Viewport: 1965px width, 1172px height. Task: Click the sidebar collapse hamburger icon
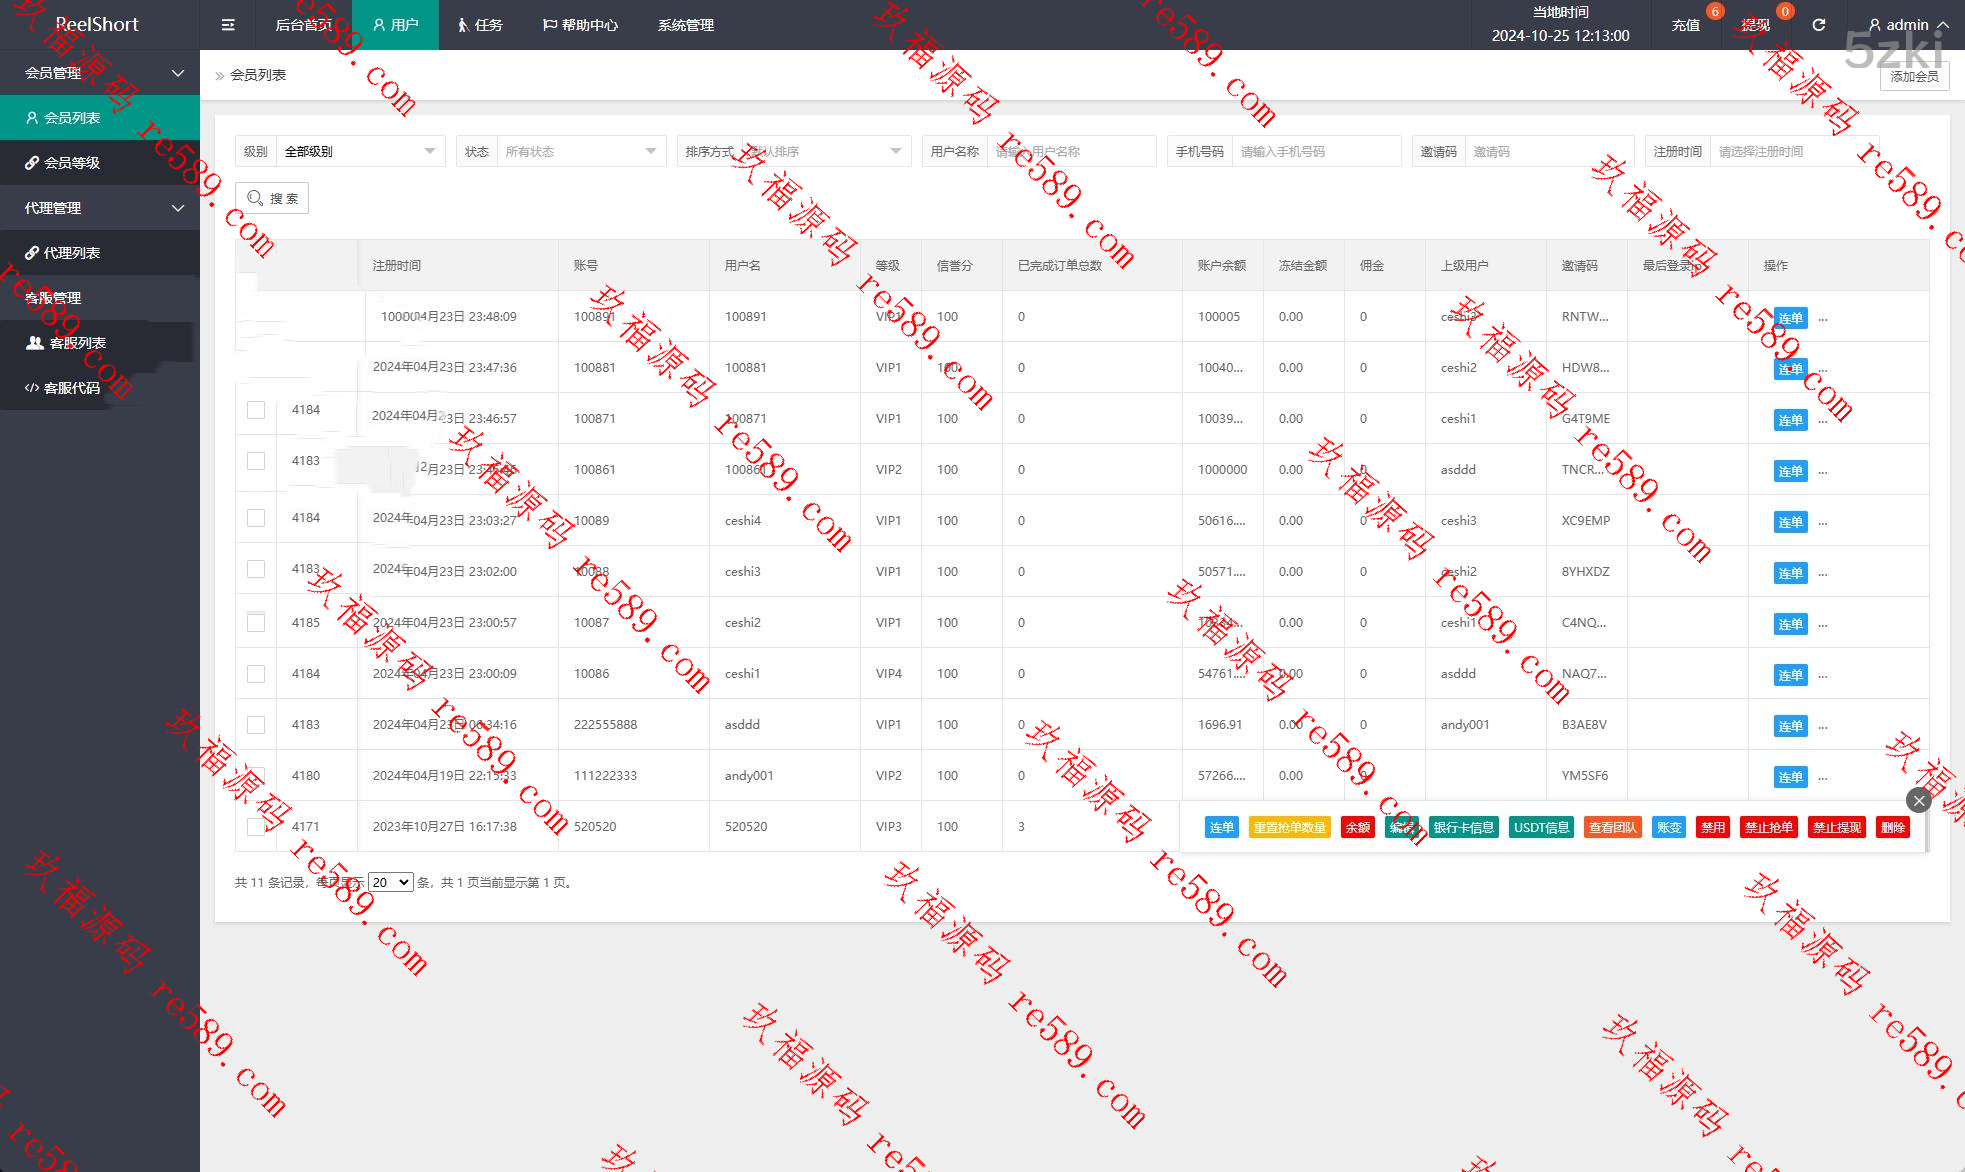228,25
